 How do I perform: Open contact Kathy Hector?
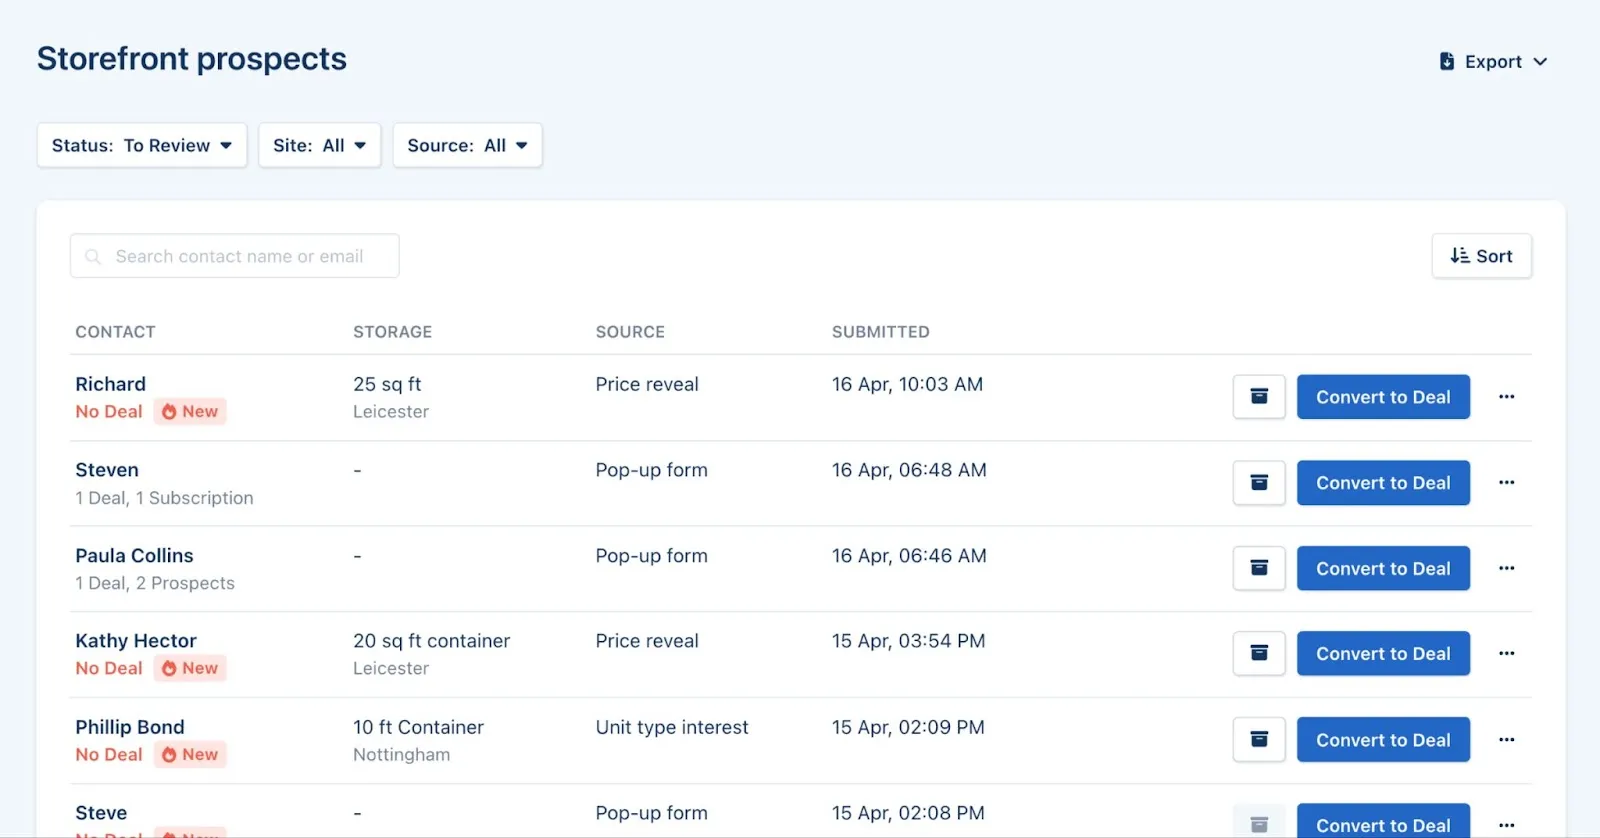(x=136, y=641)
